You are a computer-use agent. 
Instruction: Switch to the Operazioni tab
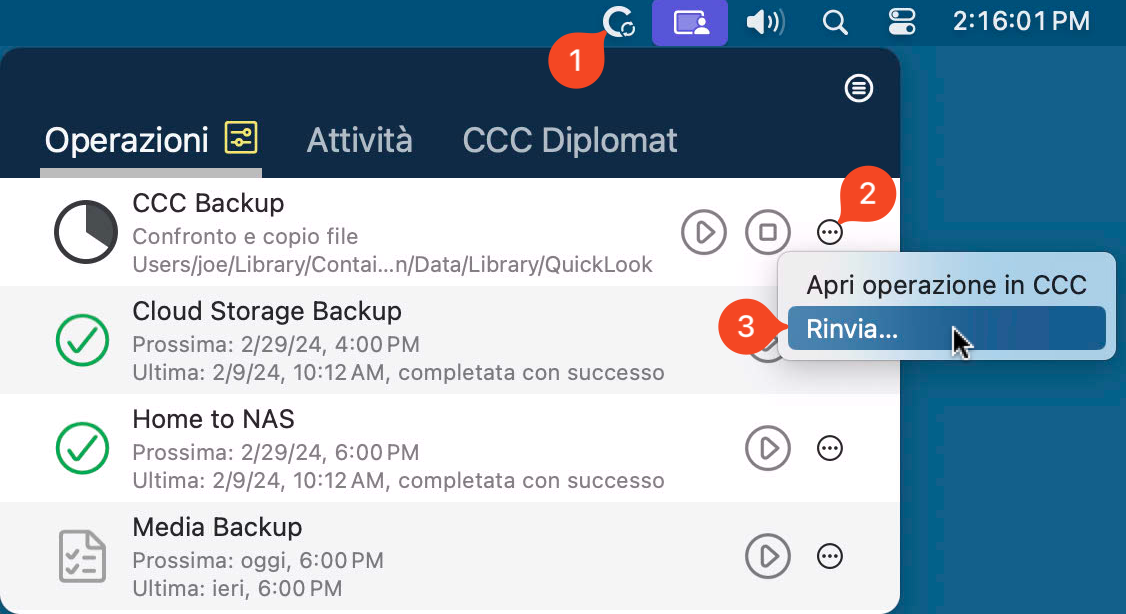coord(126,140)
